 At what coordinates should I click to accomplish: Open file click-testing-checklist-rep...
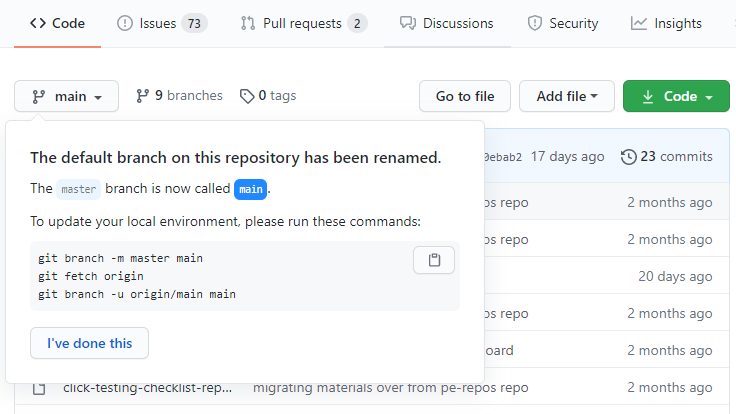147,389
